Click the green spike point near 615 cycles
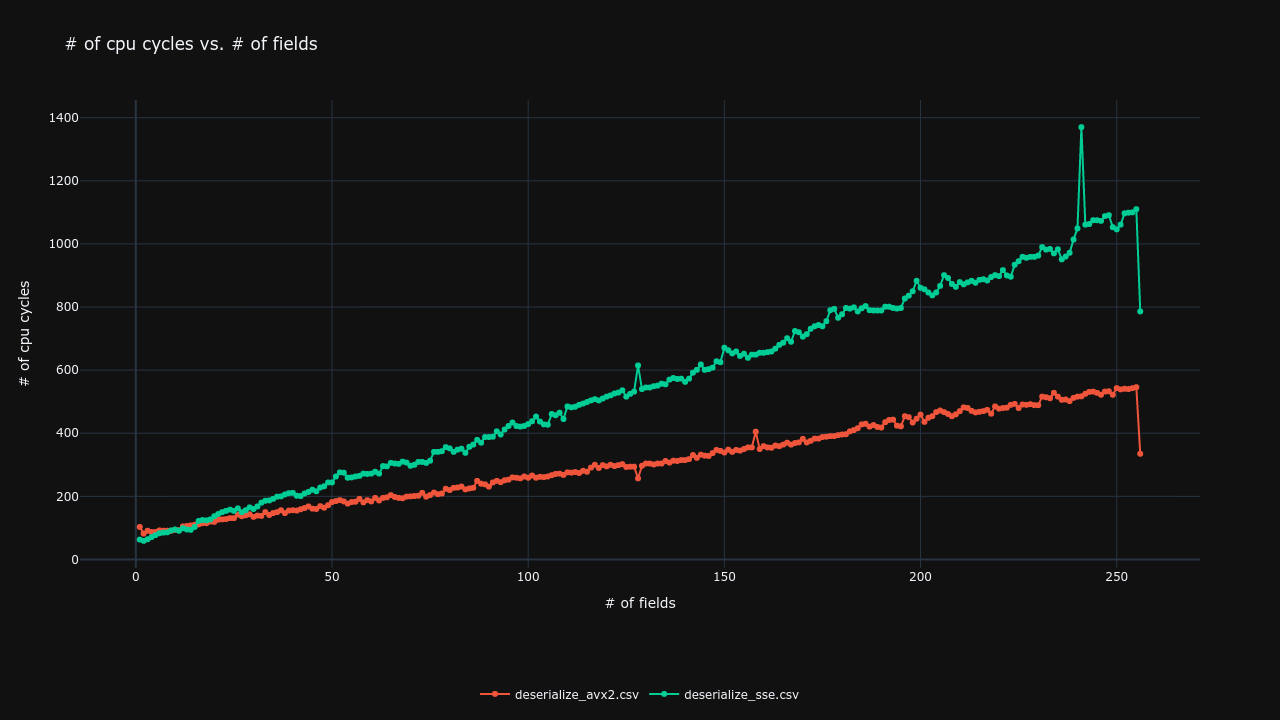The height and width of the screenshot is (720, 1280). (638, 366)
